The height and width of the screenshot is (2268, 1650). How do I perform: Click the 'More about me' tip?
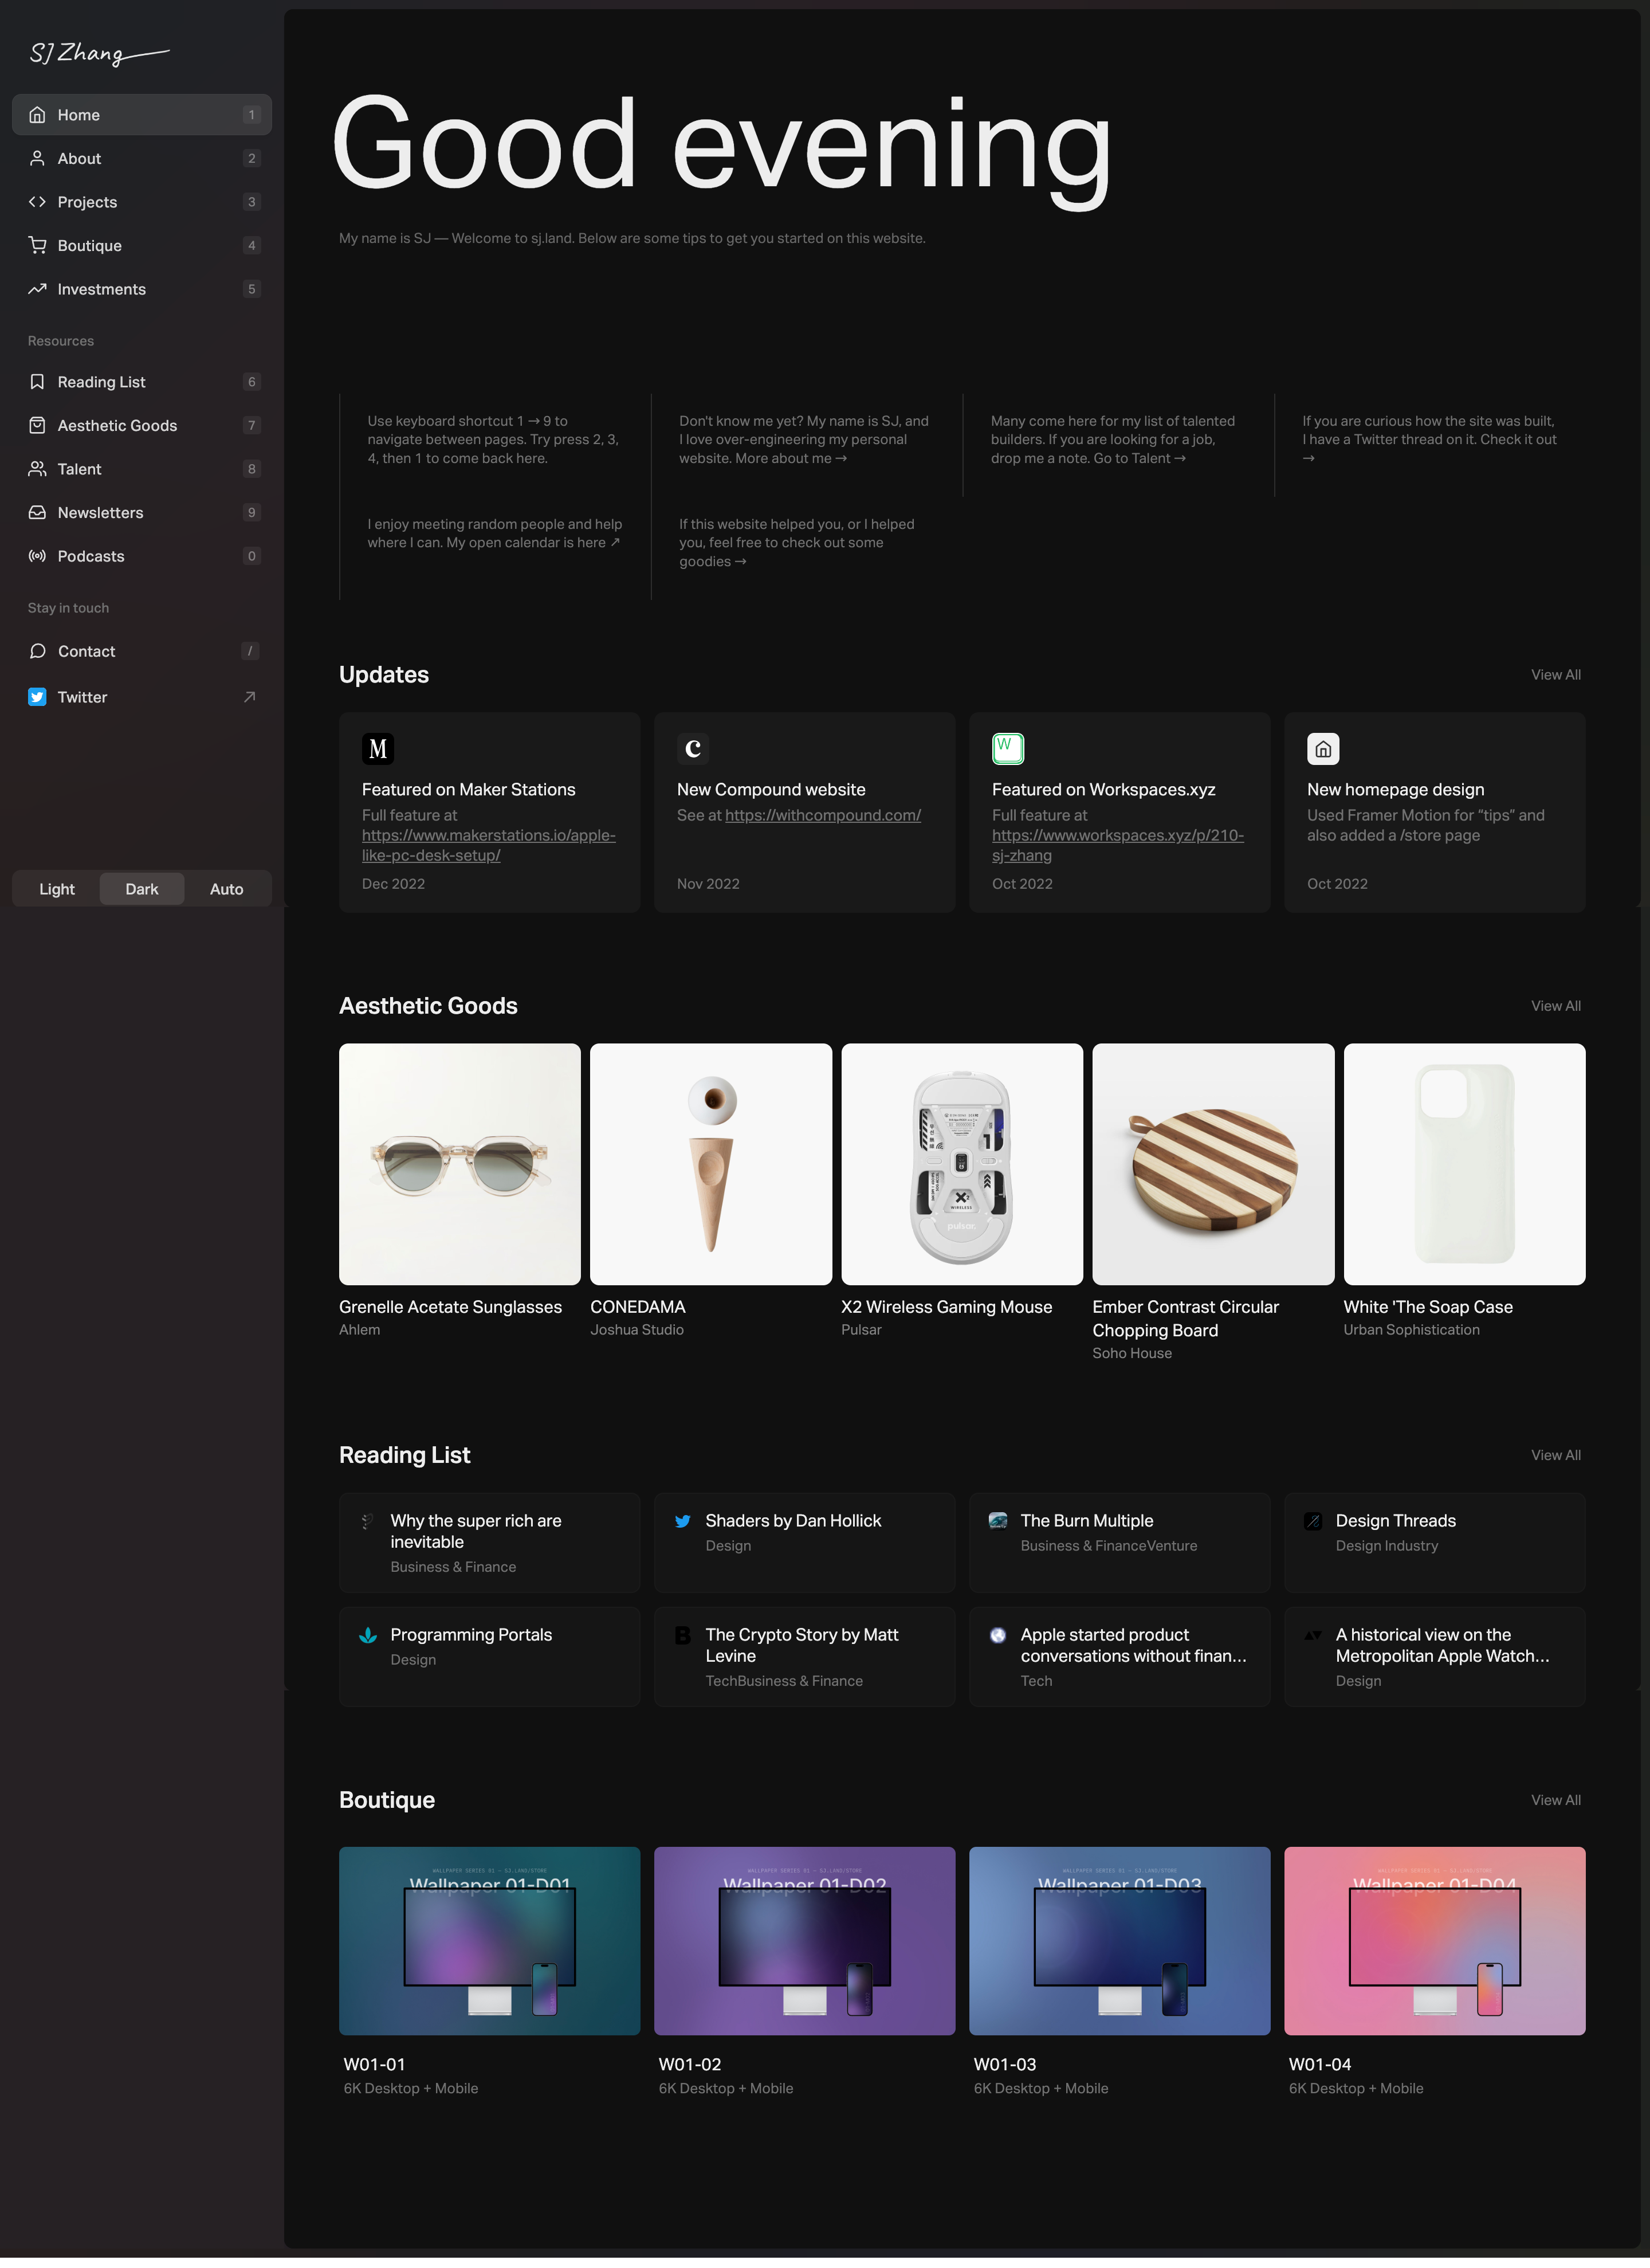tap(805, 440)
